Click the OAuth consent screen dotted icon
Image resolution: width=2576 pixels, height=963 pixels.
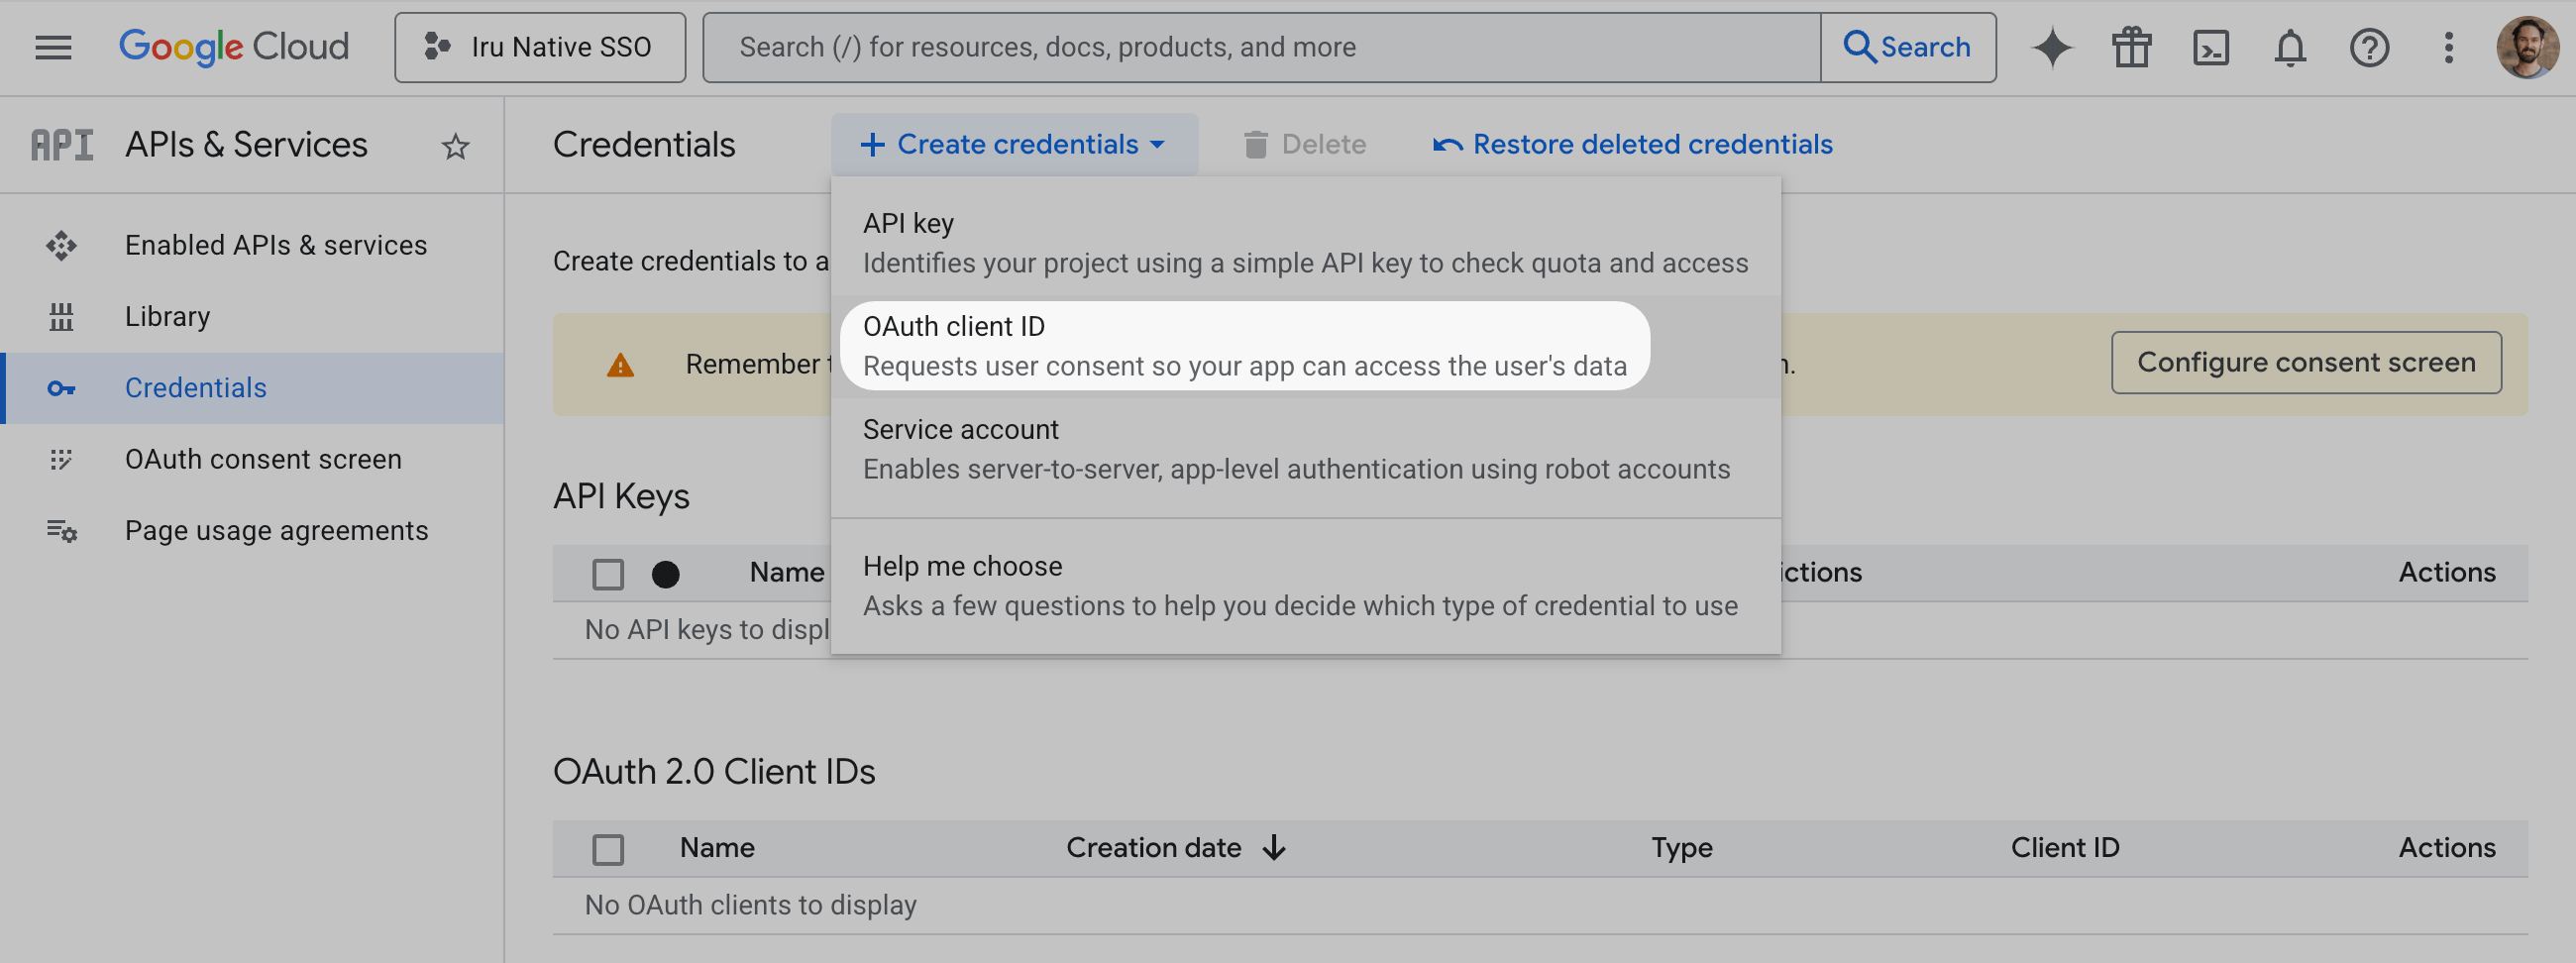(61, 459)
